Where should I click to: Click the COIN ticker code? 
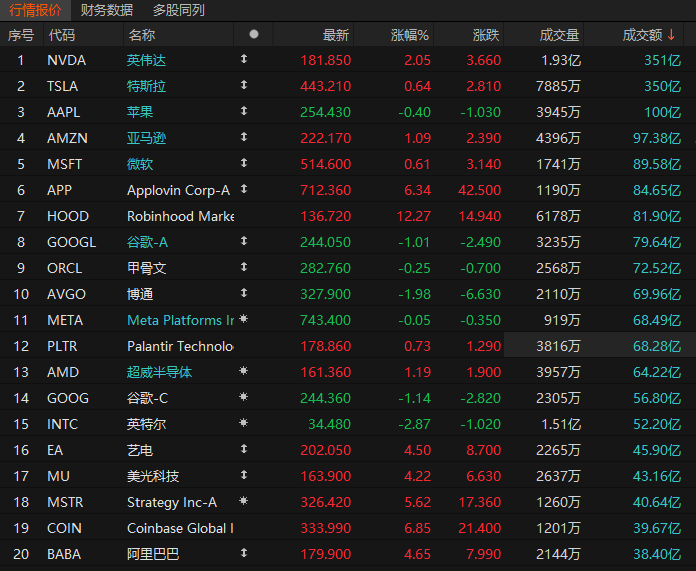pos(64,528)
